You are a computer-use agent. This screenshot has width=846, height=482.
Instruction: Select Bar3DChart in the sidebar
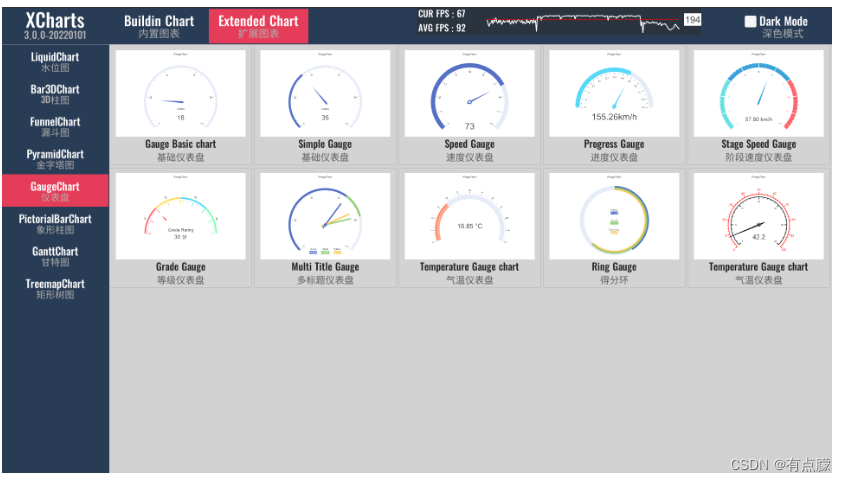click(56, 96)
